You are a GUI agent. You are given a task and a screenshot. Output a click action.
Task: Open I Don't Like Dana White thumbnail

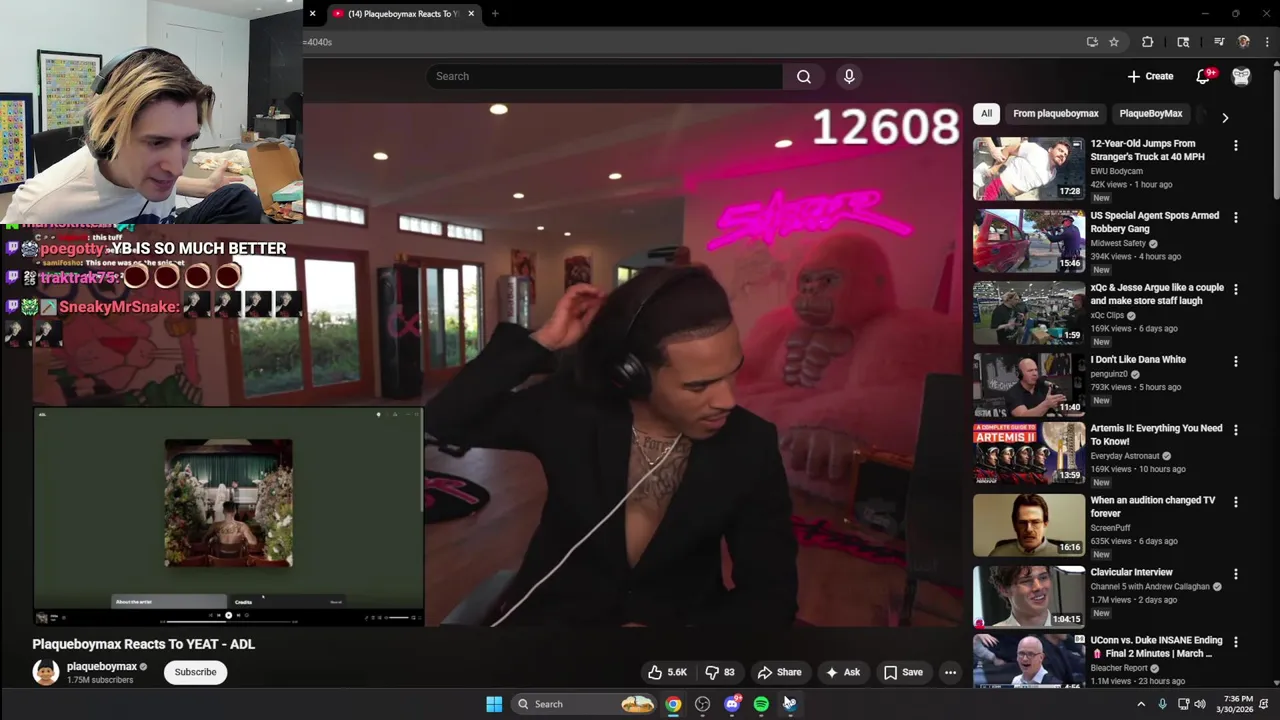pyautogui.click(x=1029, y=385)
